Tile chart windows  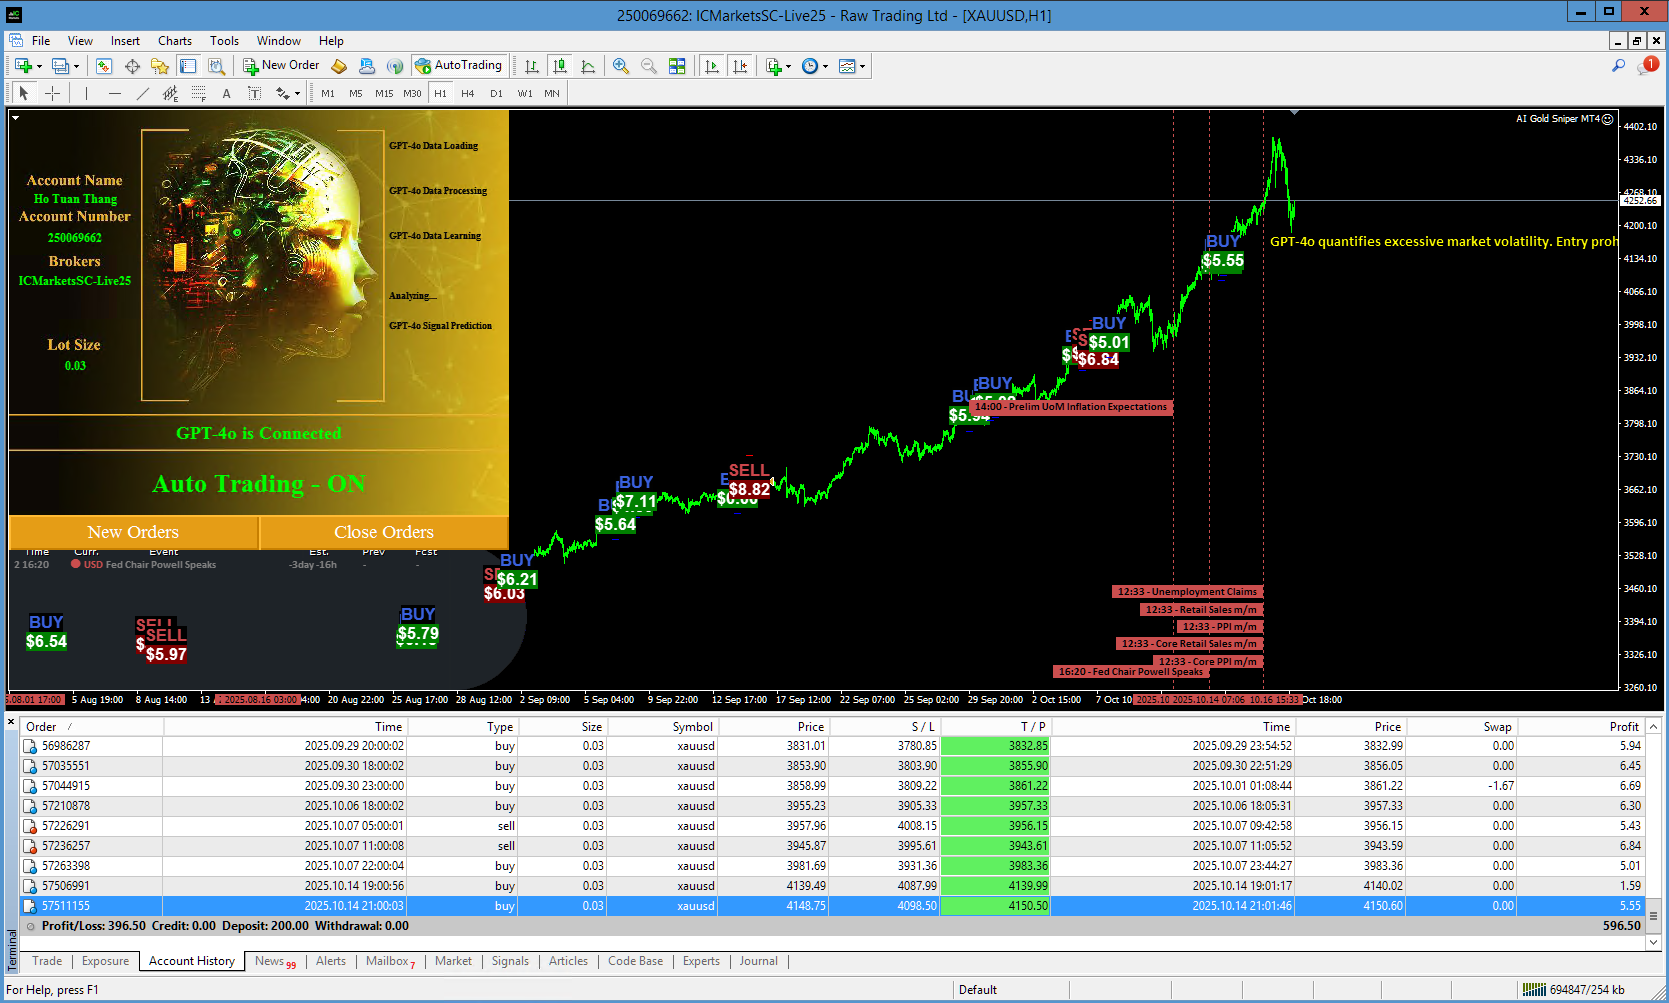point(677,66)
